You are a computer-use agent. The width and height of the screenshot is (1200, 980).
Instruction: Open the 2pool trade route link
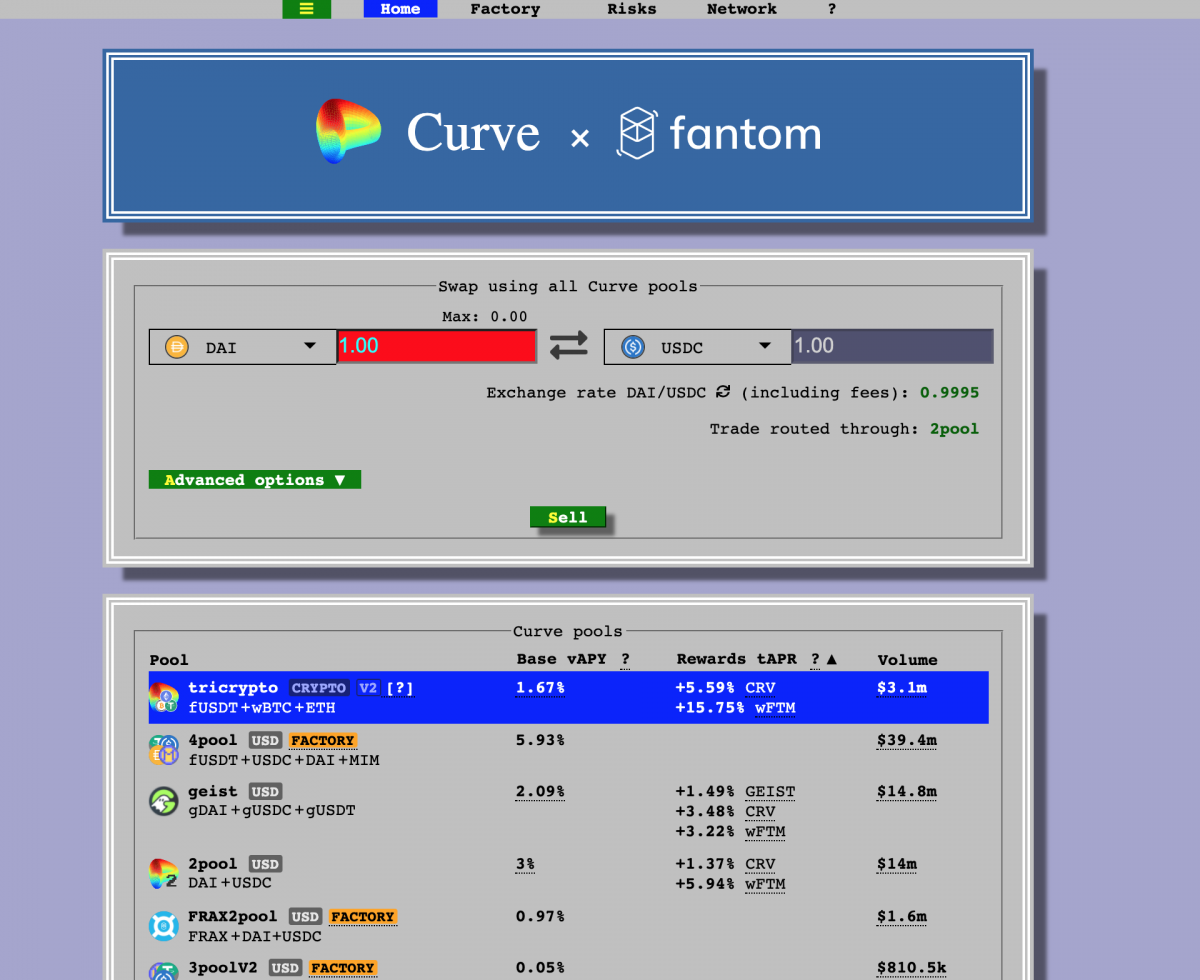point(954,429)
